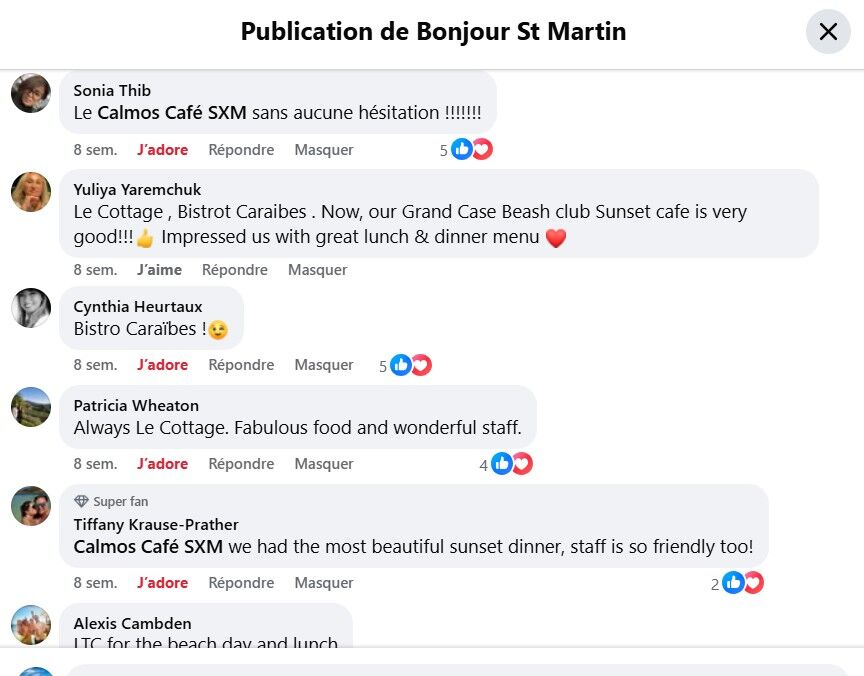Show reactions on Cynthia Heurtaux's comment
Image resolution: width=864 pixels, height=676 pixels.
coord(410,366)
